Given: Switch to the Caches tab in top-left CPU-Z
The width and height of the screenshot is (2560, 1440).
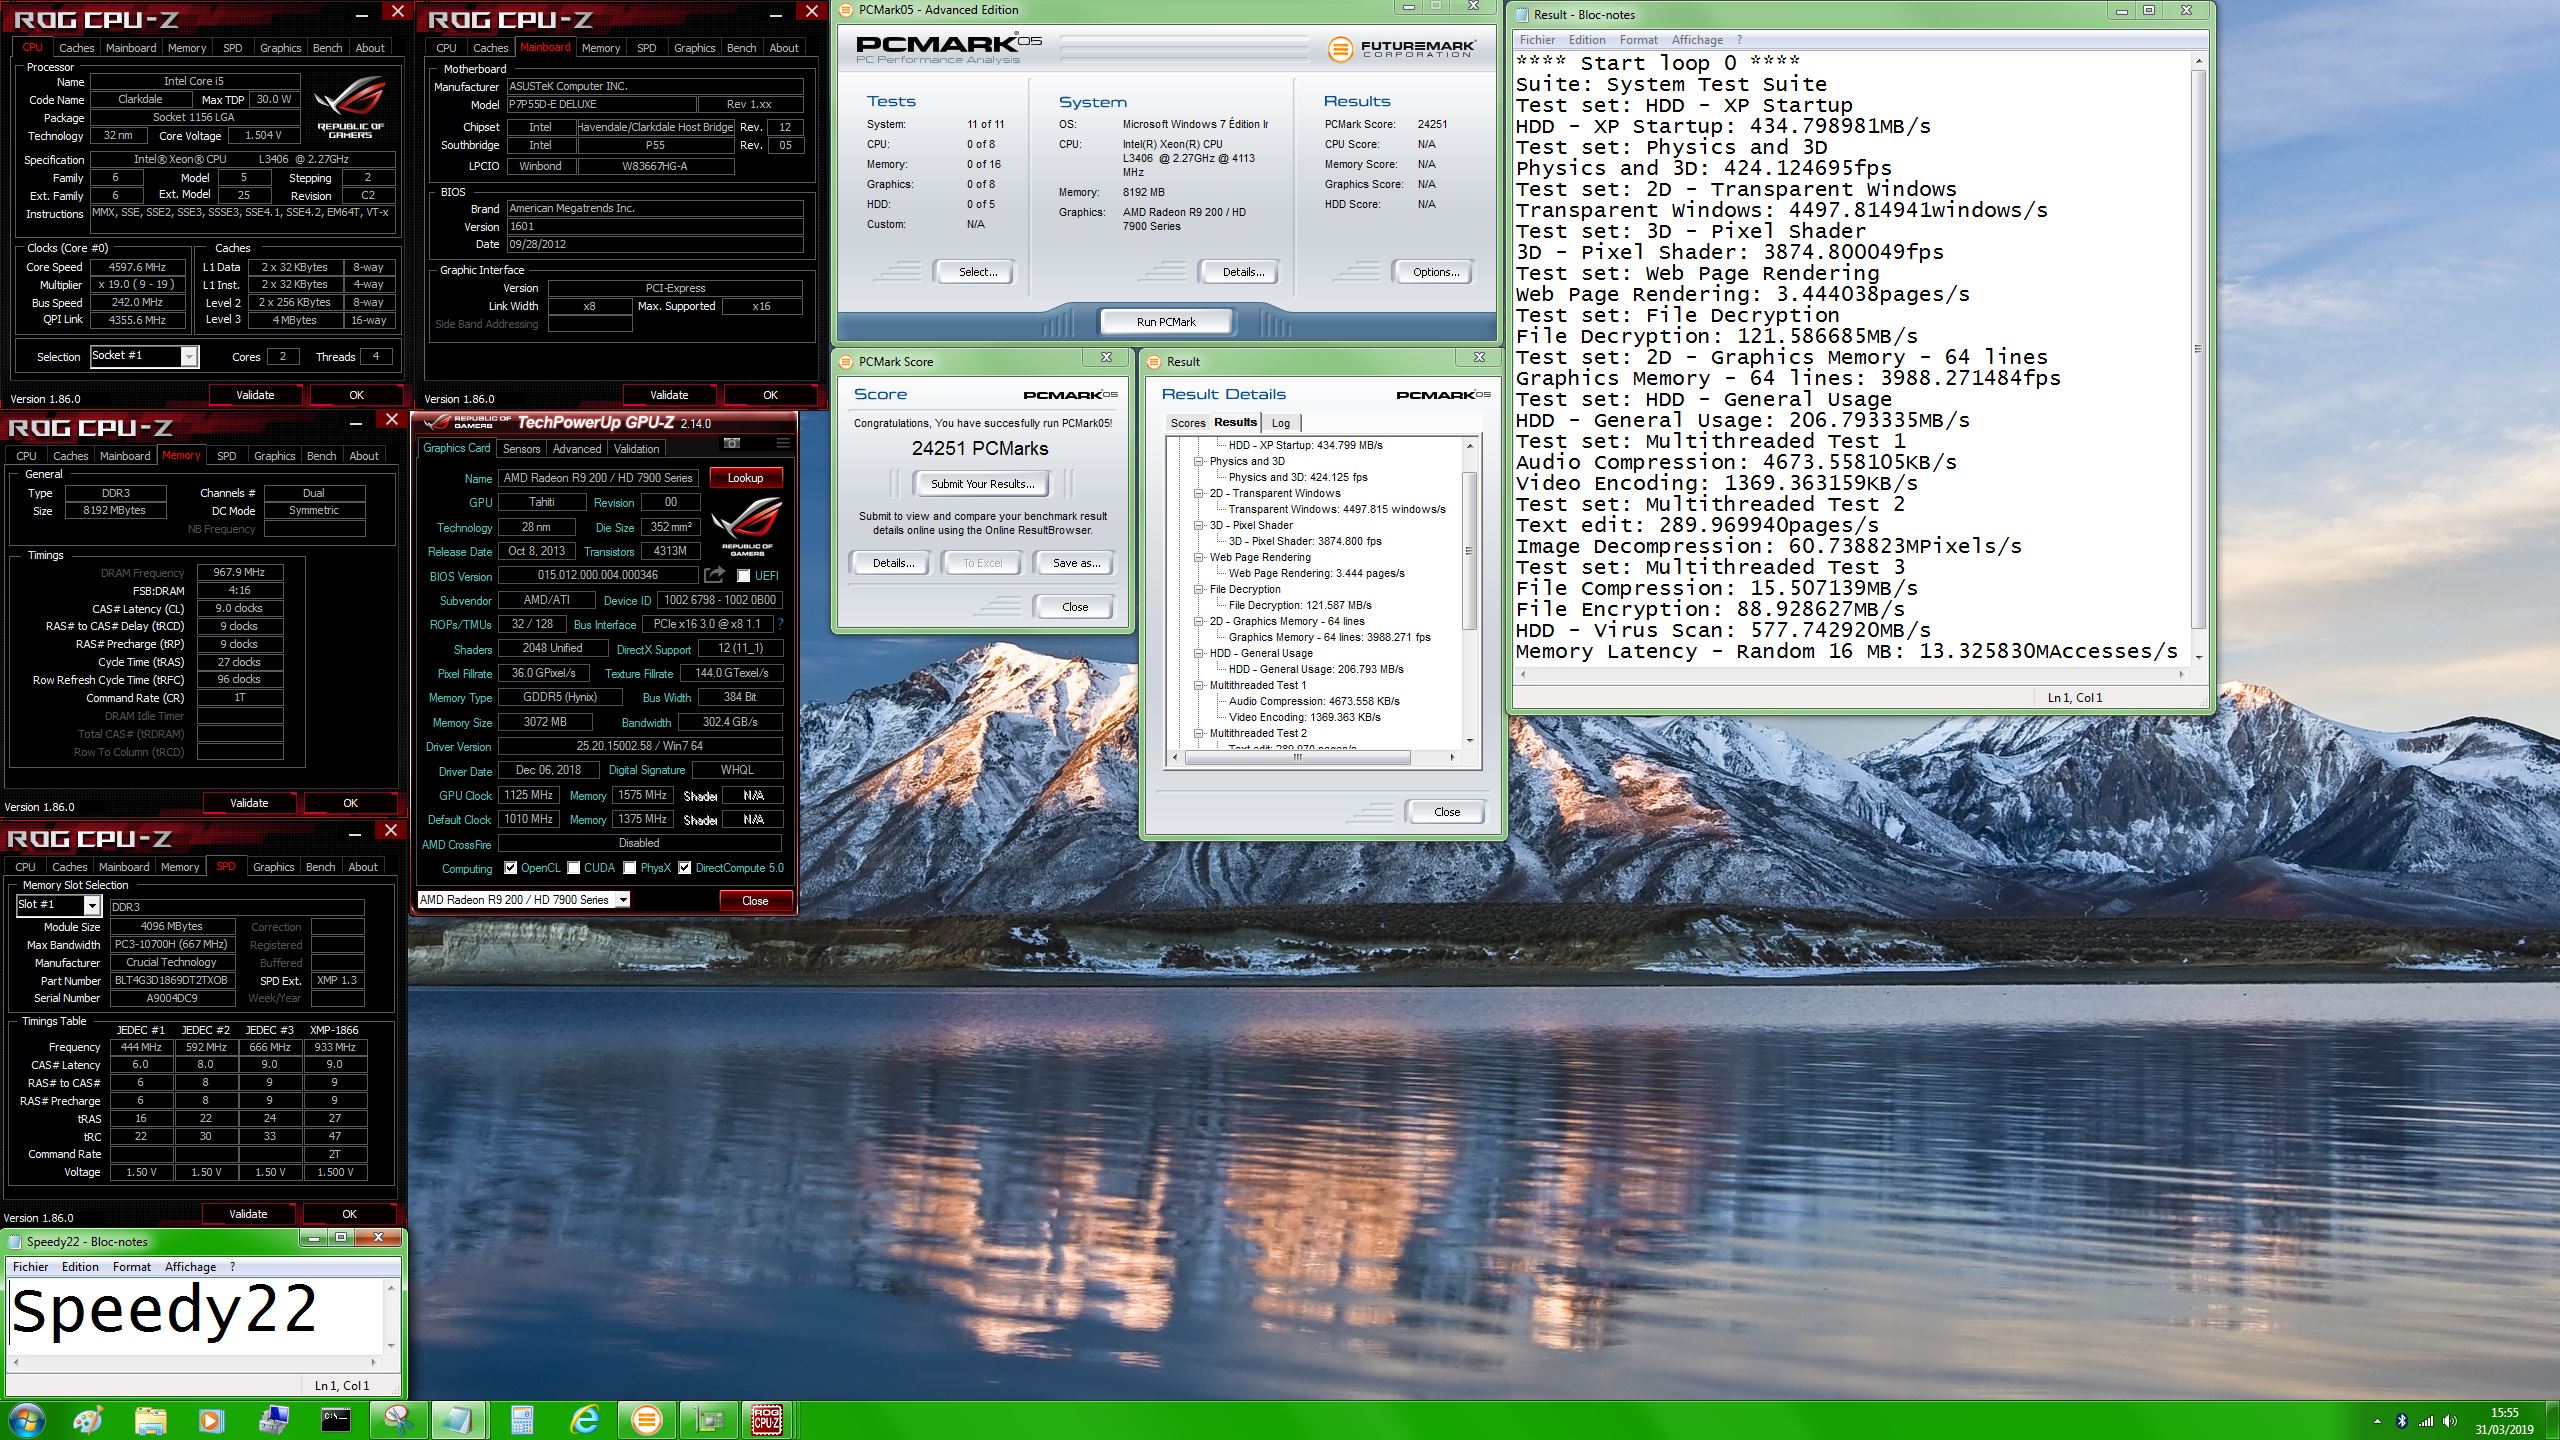Looking at the screenshot, I should point(76,48).
